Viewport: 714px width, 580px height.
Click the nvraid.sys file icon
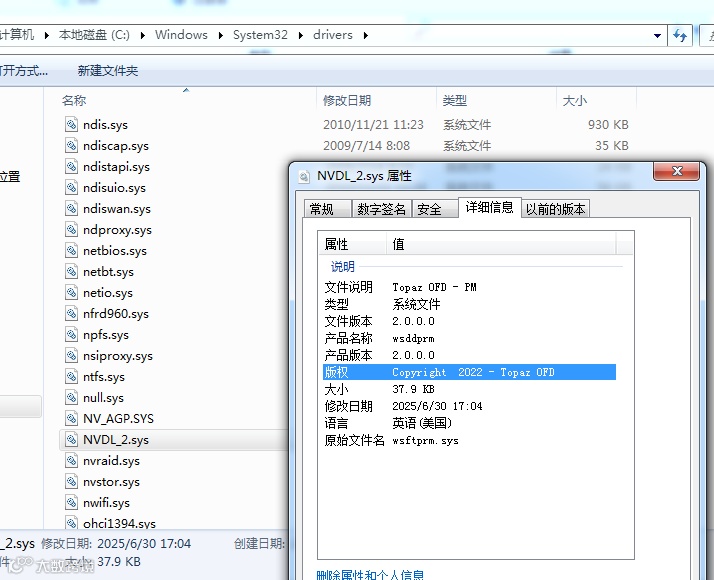(x=71, y=460)
